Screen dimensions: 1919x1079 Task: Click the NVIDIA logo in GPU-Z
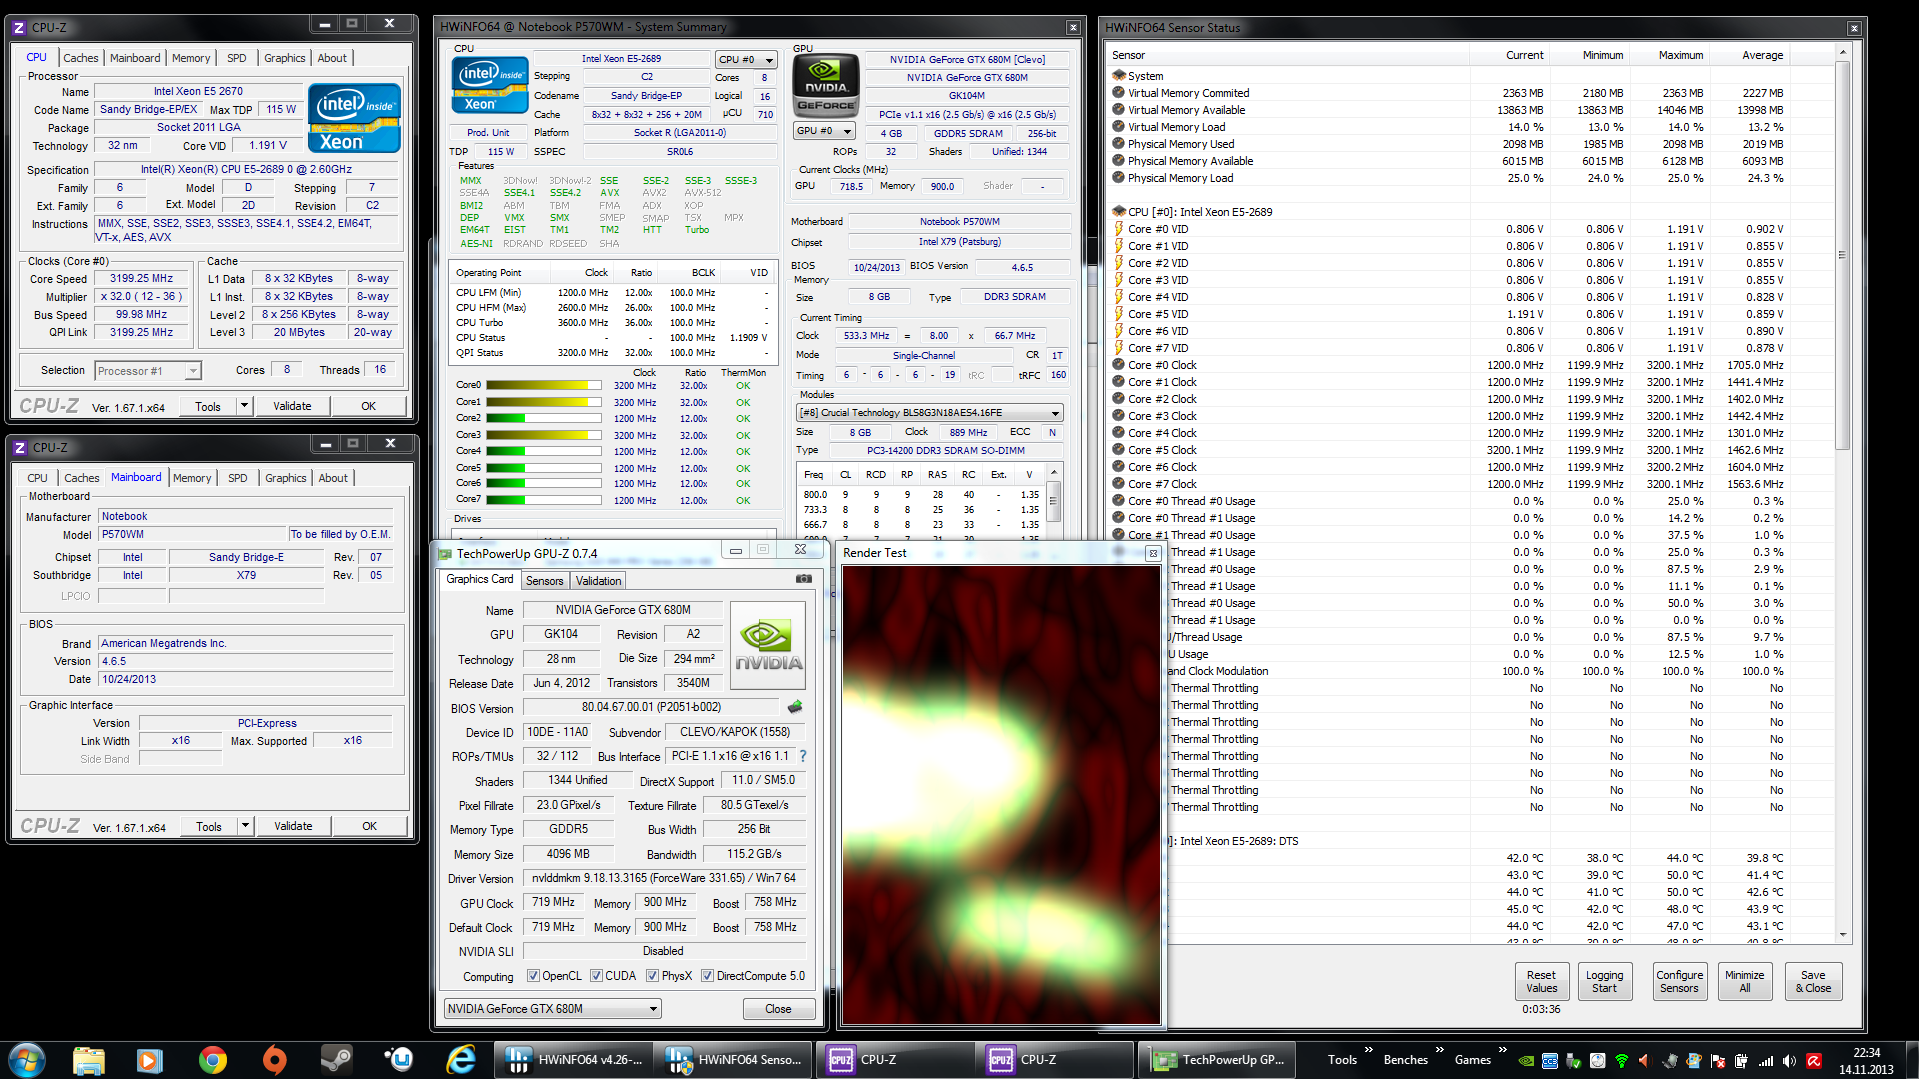(768, 646)
